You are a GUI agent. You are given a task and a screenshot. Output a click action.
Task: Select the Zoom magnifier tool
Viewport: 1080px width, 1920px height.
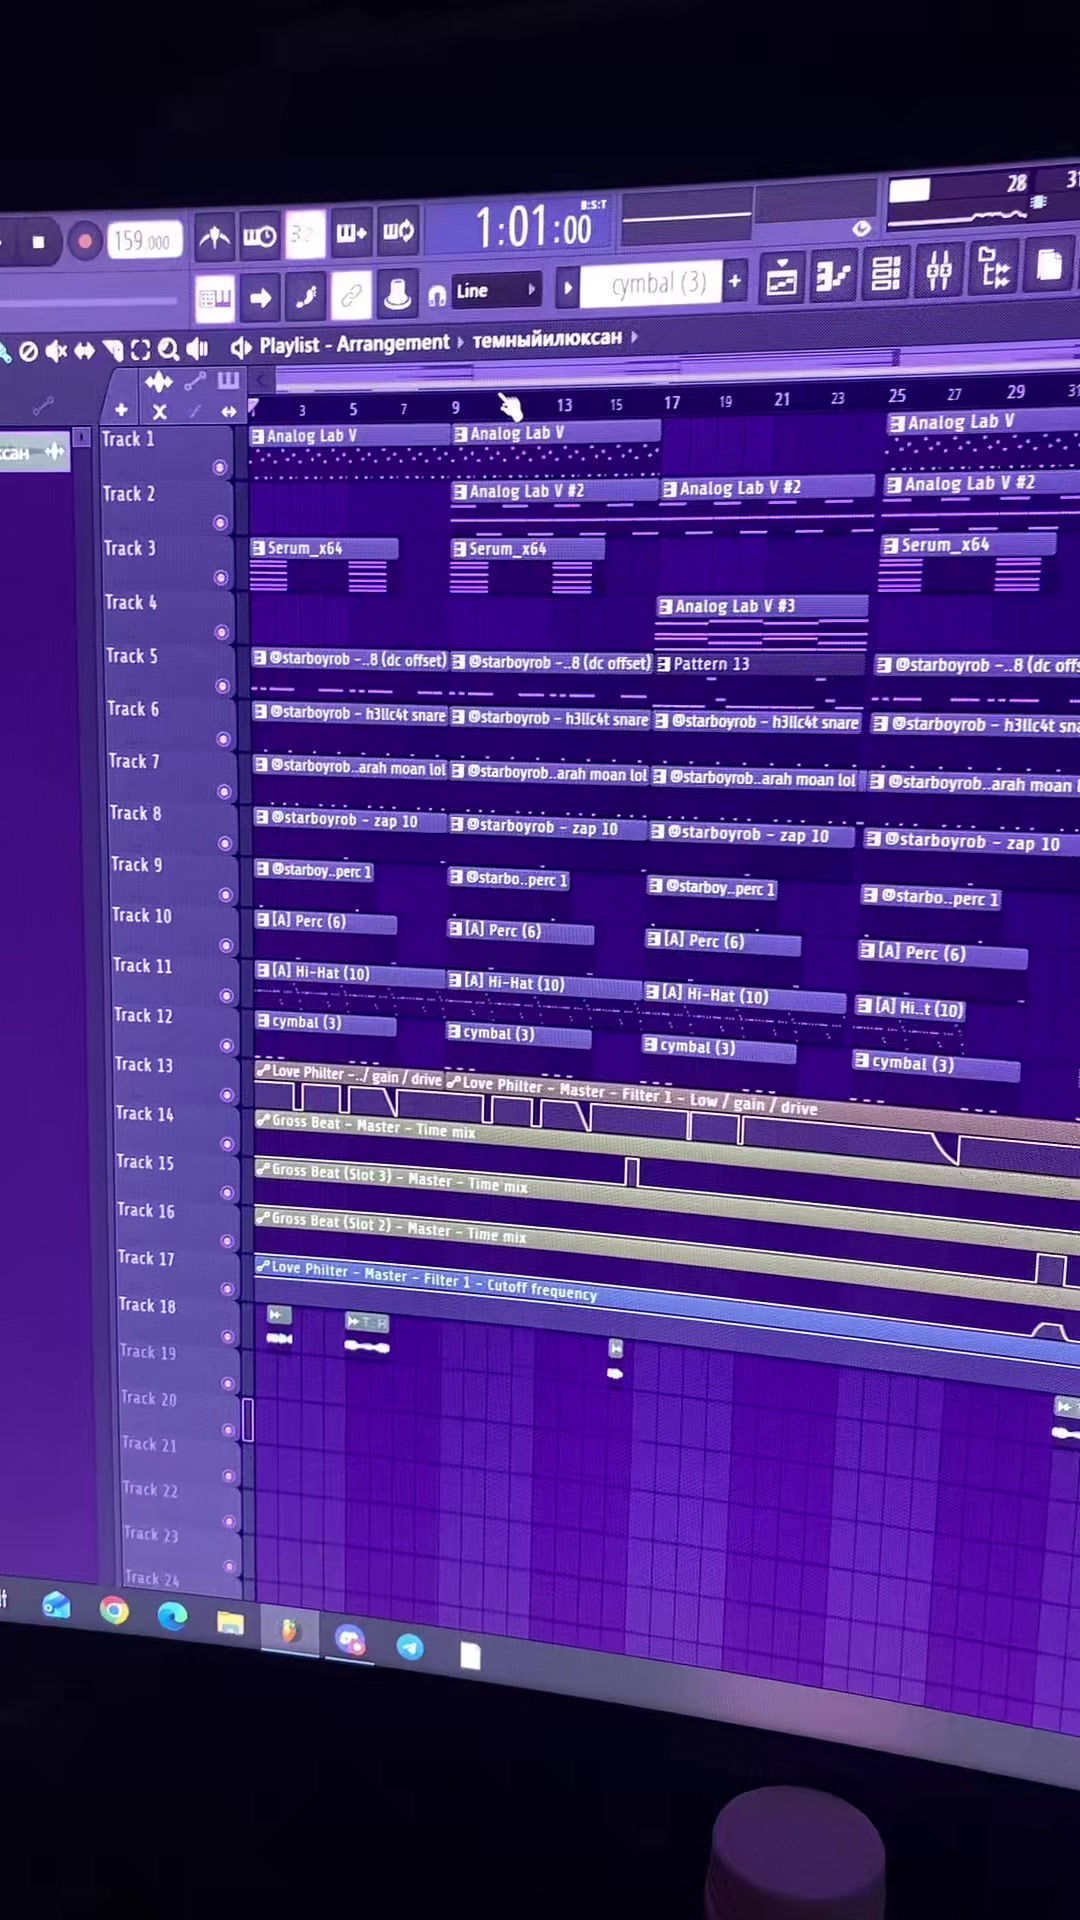pyautogui.click(x=169, y=349)
